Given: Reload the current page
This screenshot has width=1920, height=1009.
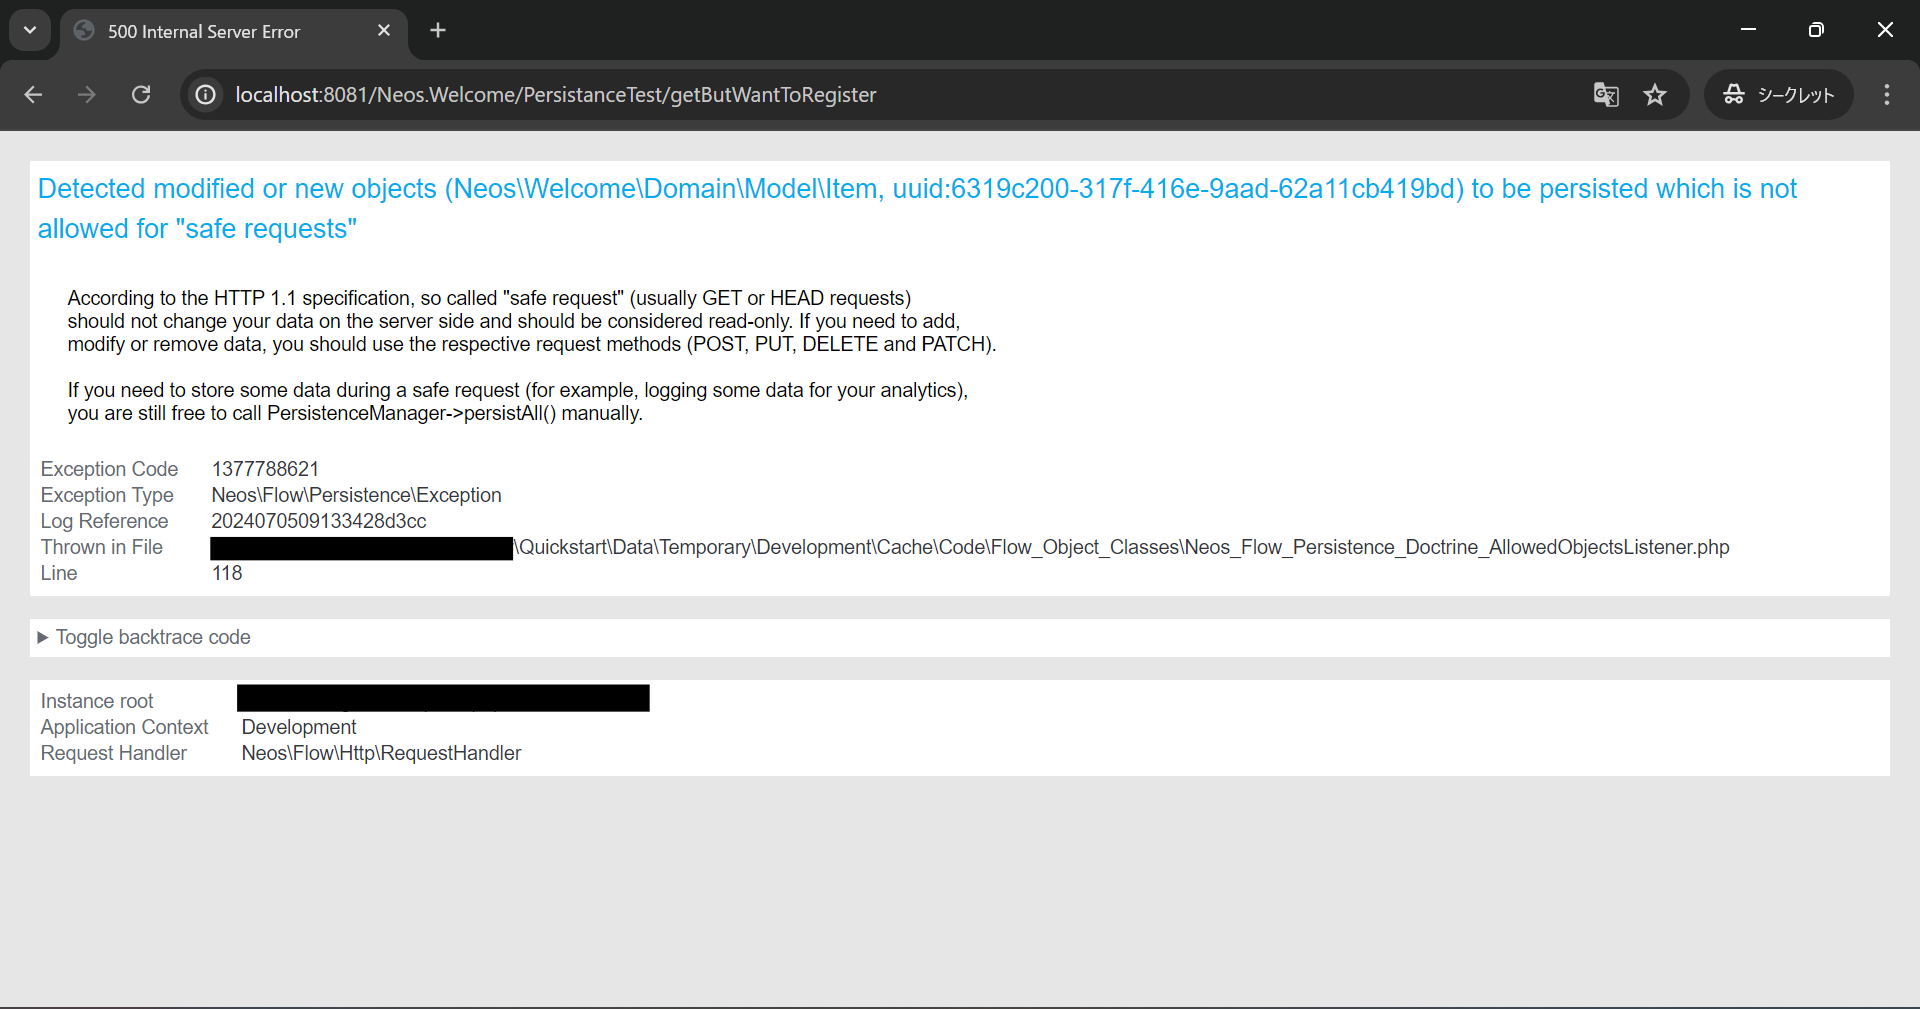Looking at the screenshot, I should tap(141, 95).
